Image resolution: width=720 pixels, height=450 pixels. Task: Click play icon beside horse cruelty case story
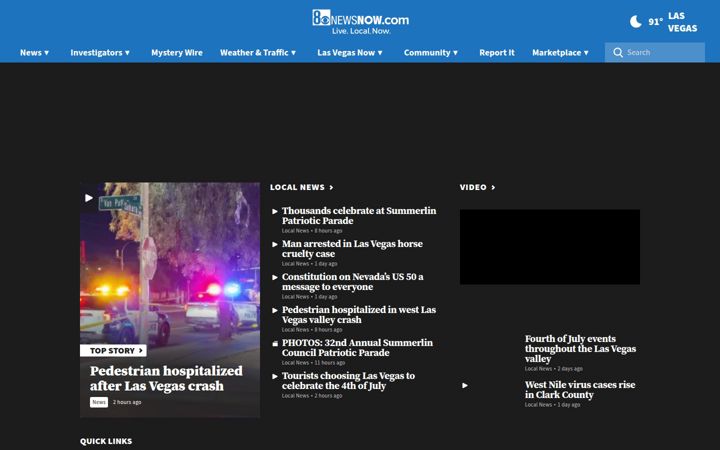pyautogui.click(x=275, y=244)
